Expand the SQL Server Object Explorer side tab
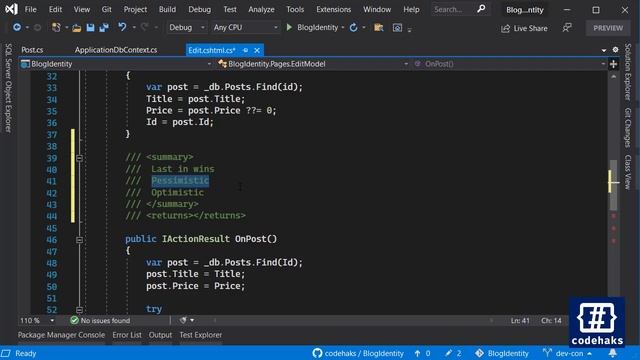640x360 pixels. (8, 88)
